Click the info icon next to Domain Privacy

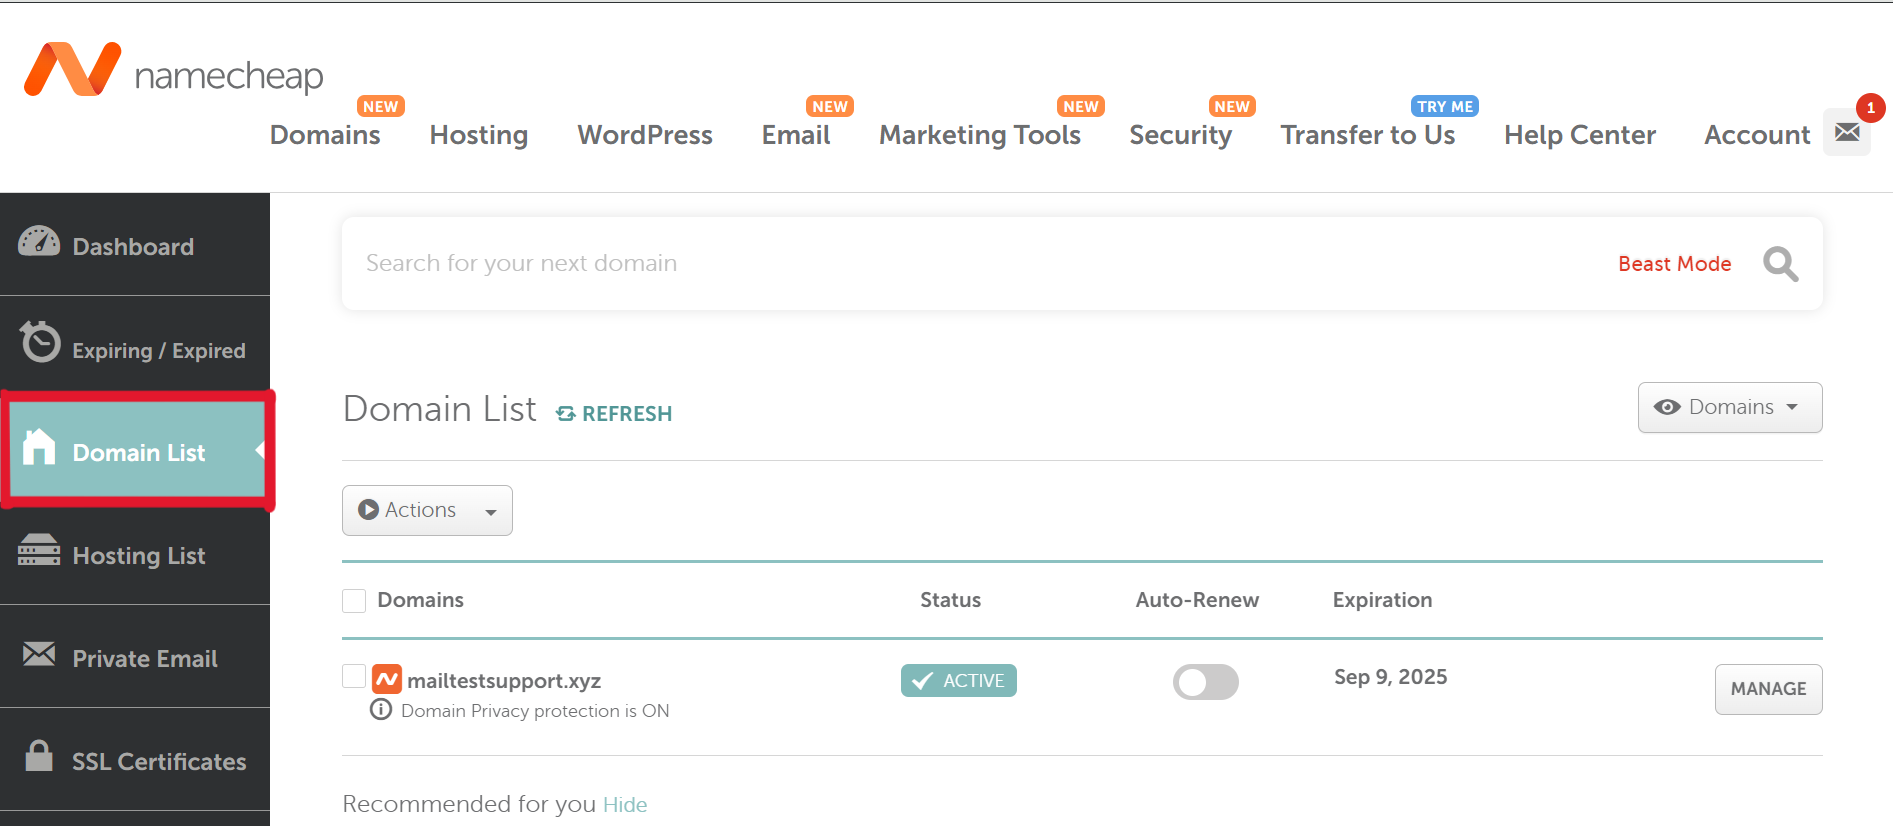coord(381,710)
